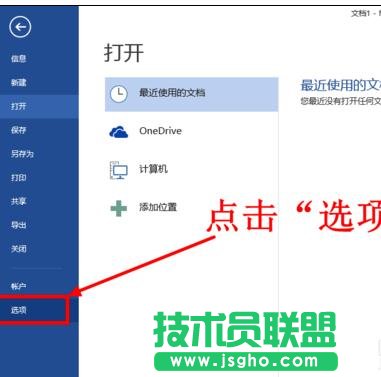The height and width of the screenshot is (377, 381).
Task: Select the OneDrive location label
Action: pyautogui.click(x=160, y=131)
